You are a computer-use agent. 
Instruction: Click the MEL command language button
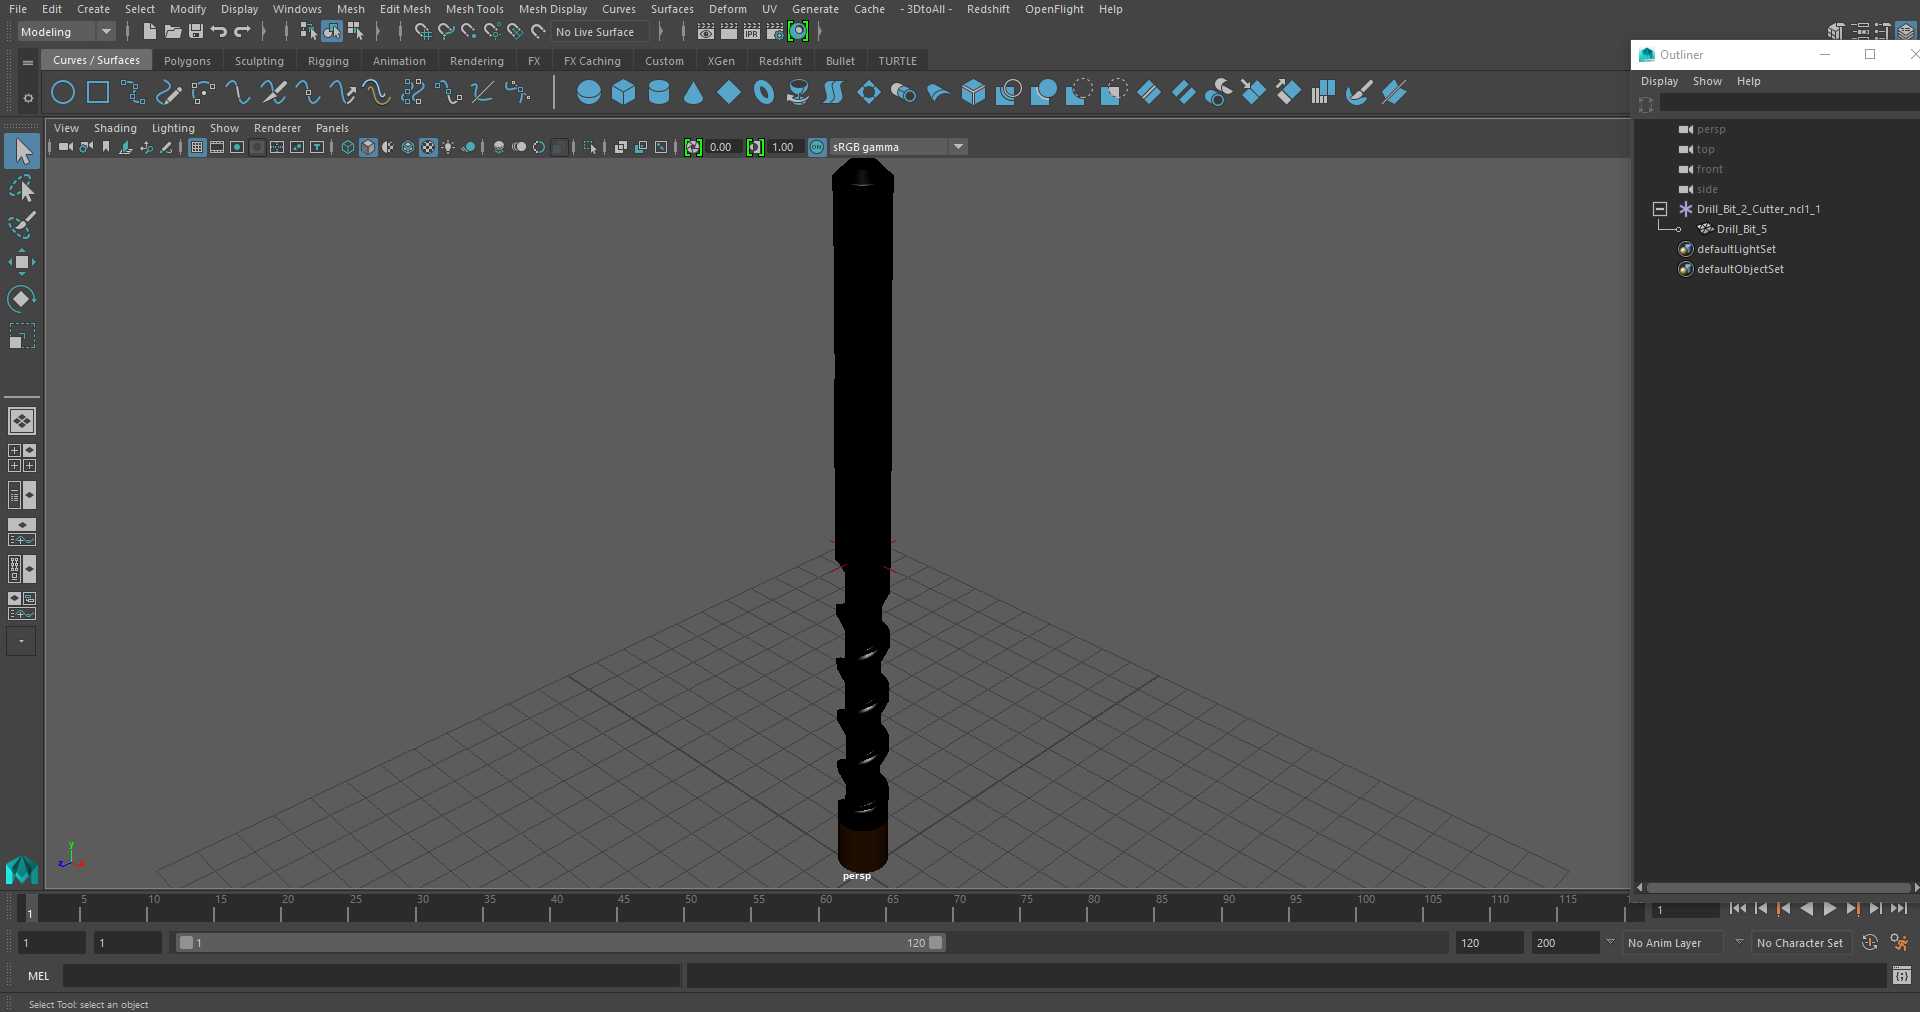[x=38, y=976]
